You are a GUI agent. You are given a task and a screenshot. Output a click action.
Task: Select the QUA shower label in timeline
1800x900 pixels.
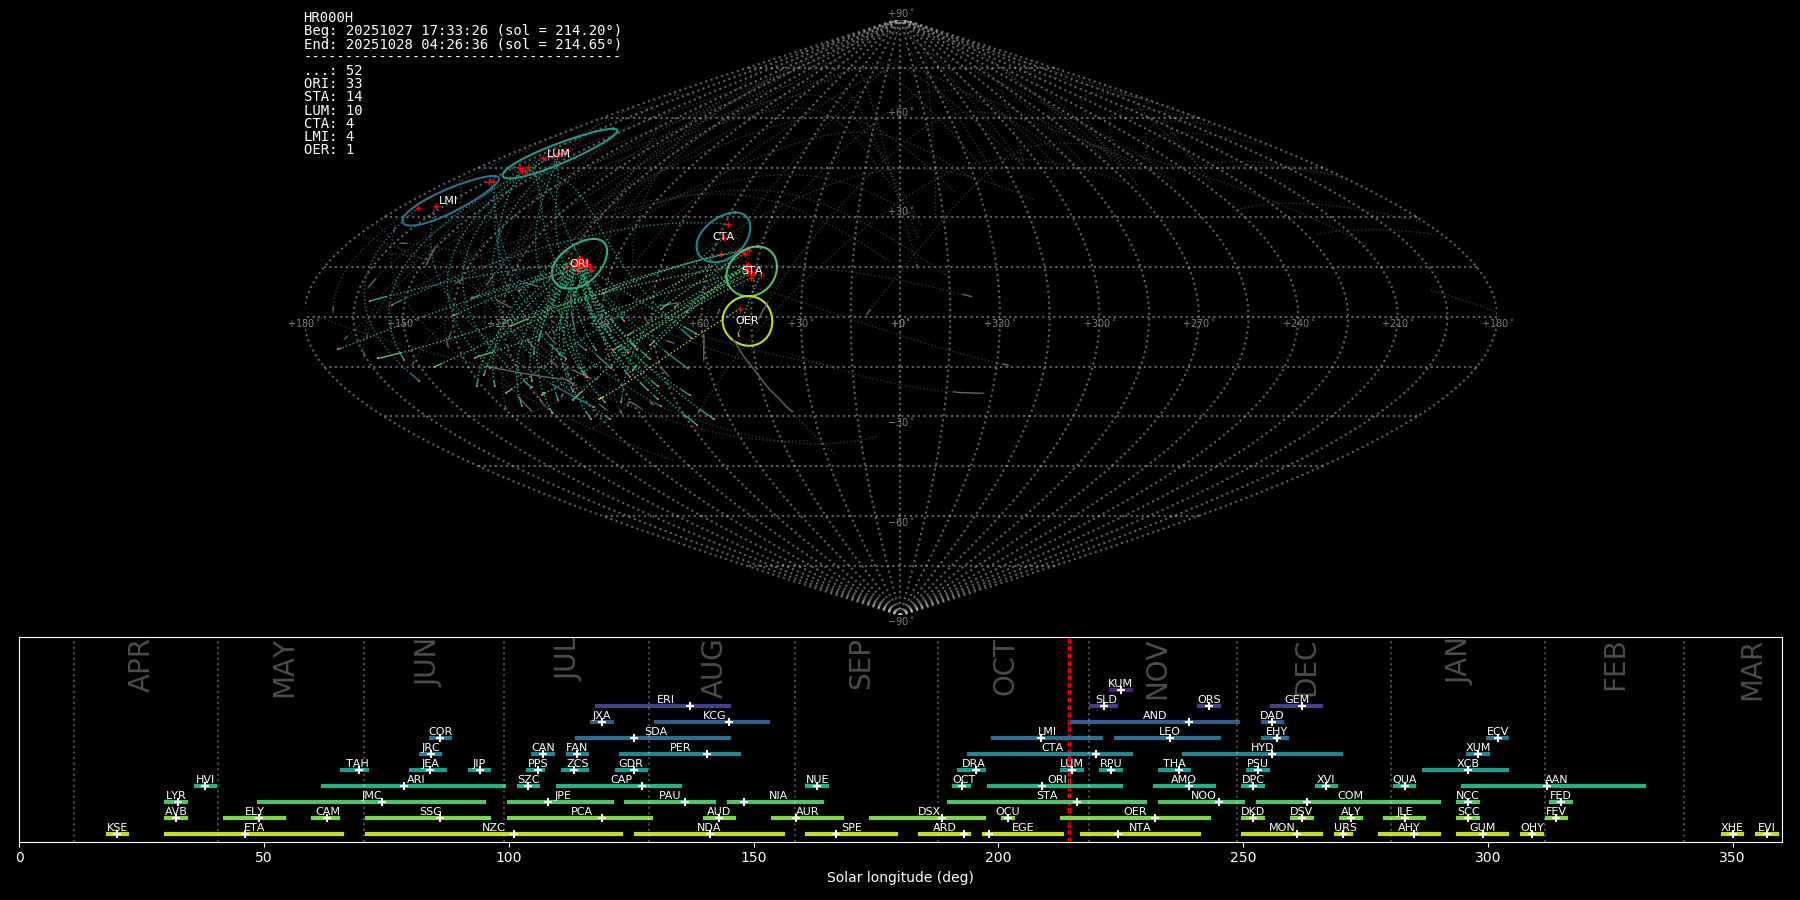1404,780
